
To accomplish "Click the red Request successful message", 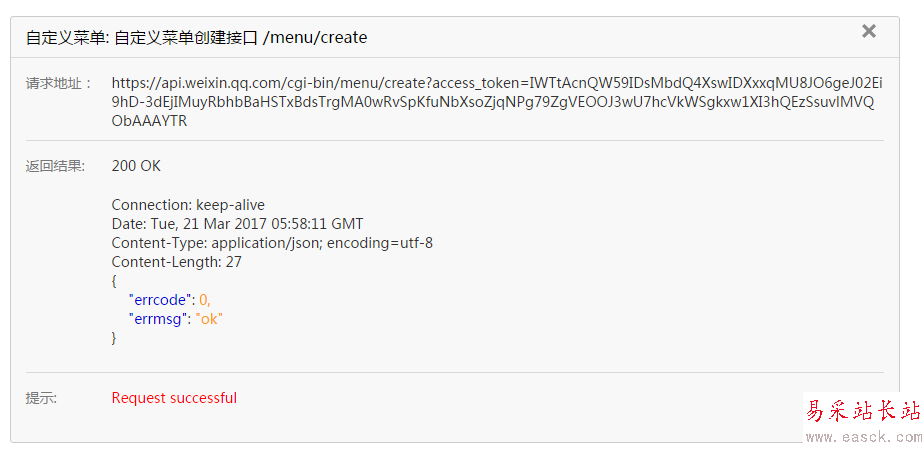I will pyautogui.click(x=174, y=398).
